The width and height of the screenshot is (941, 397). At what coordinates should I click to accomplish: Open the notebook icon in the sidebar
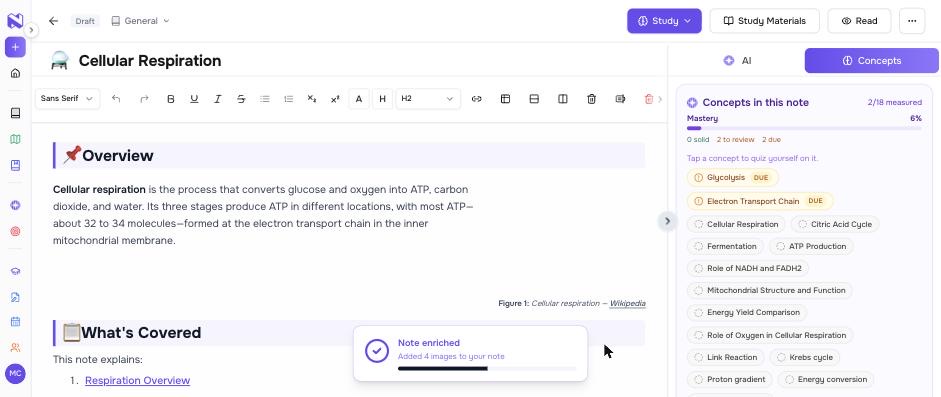(x=15, y=113)
